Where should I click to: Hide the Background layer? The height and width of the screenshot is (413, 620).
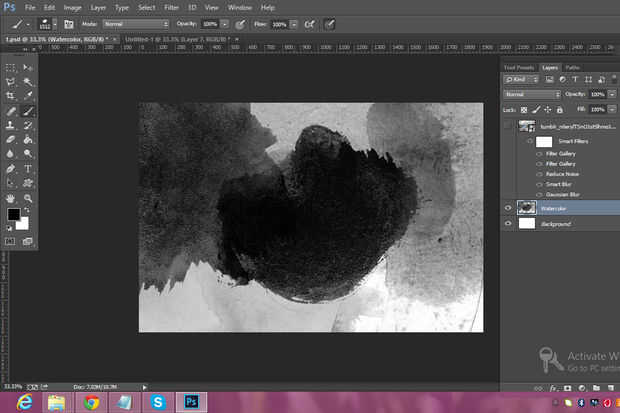click(508, 224)
